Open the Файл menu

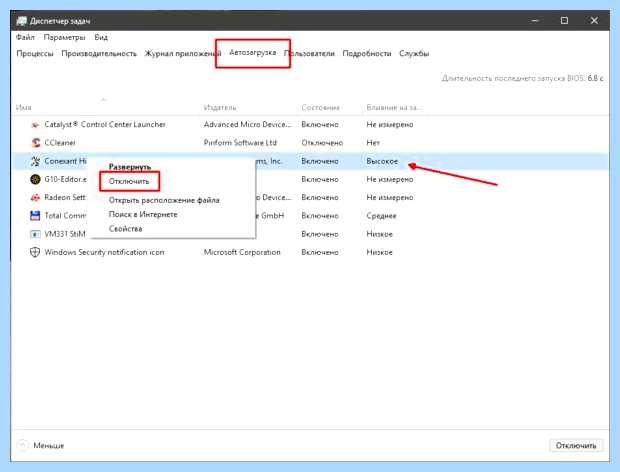(25, 37)
